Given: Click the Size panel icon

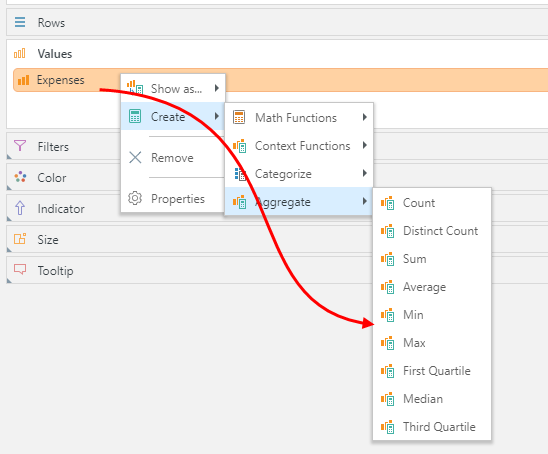Looking at the screenshot, I should tap(20, 239).
